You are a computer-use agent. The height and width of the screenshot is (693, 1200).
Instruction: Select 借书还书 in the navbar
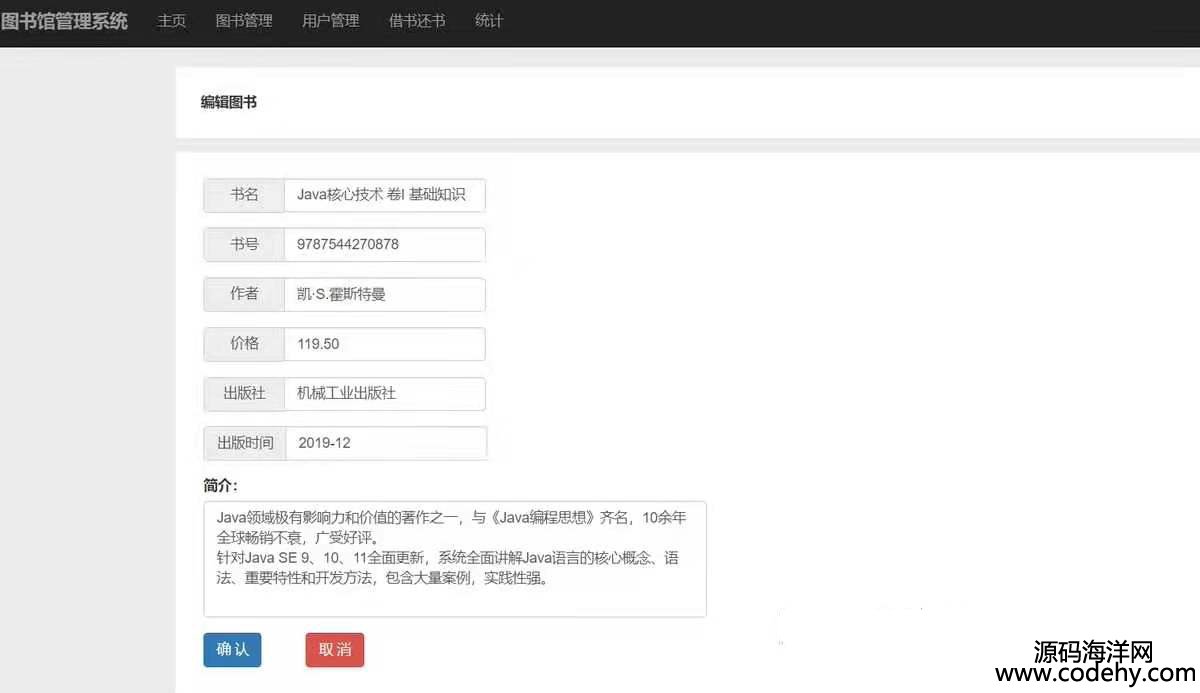point(417,21)
